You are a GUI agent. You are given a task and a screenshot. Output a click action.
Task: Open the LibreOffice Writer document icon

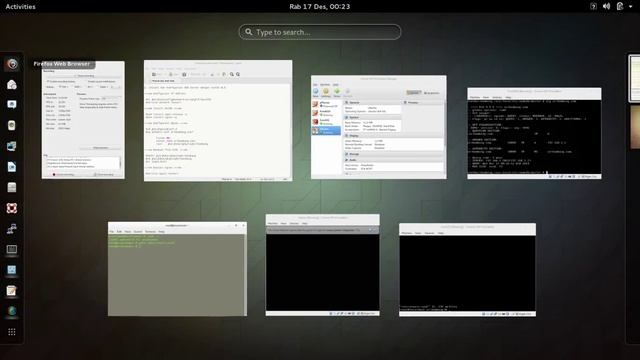pyautogui.click(x=12, y=167)
